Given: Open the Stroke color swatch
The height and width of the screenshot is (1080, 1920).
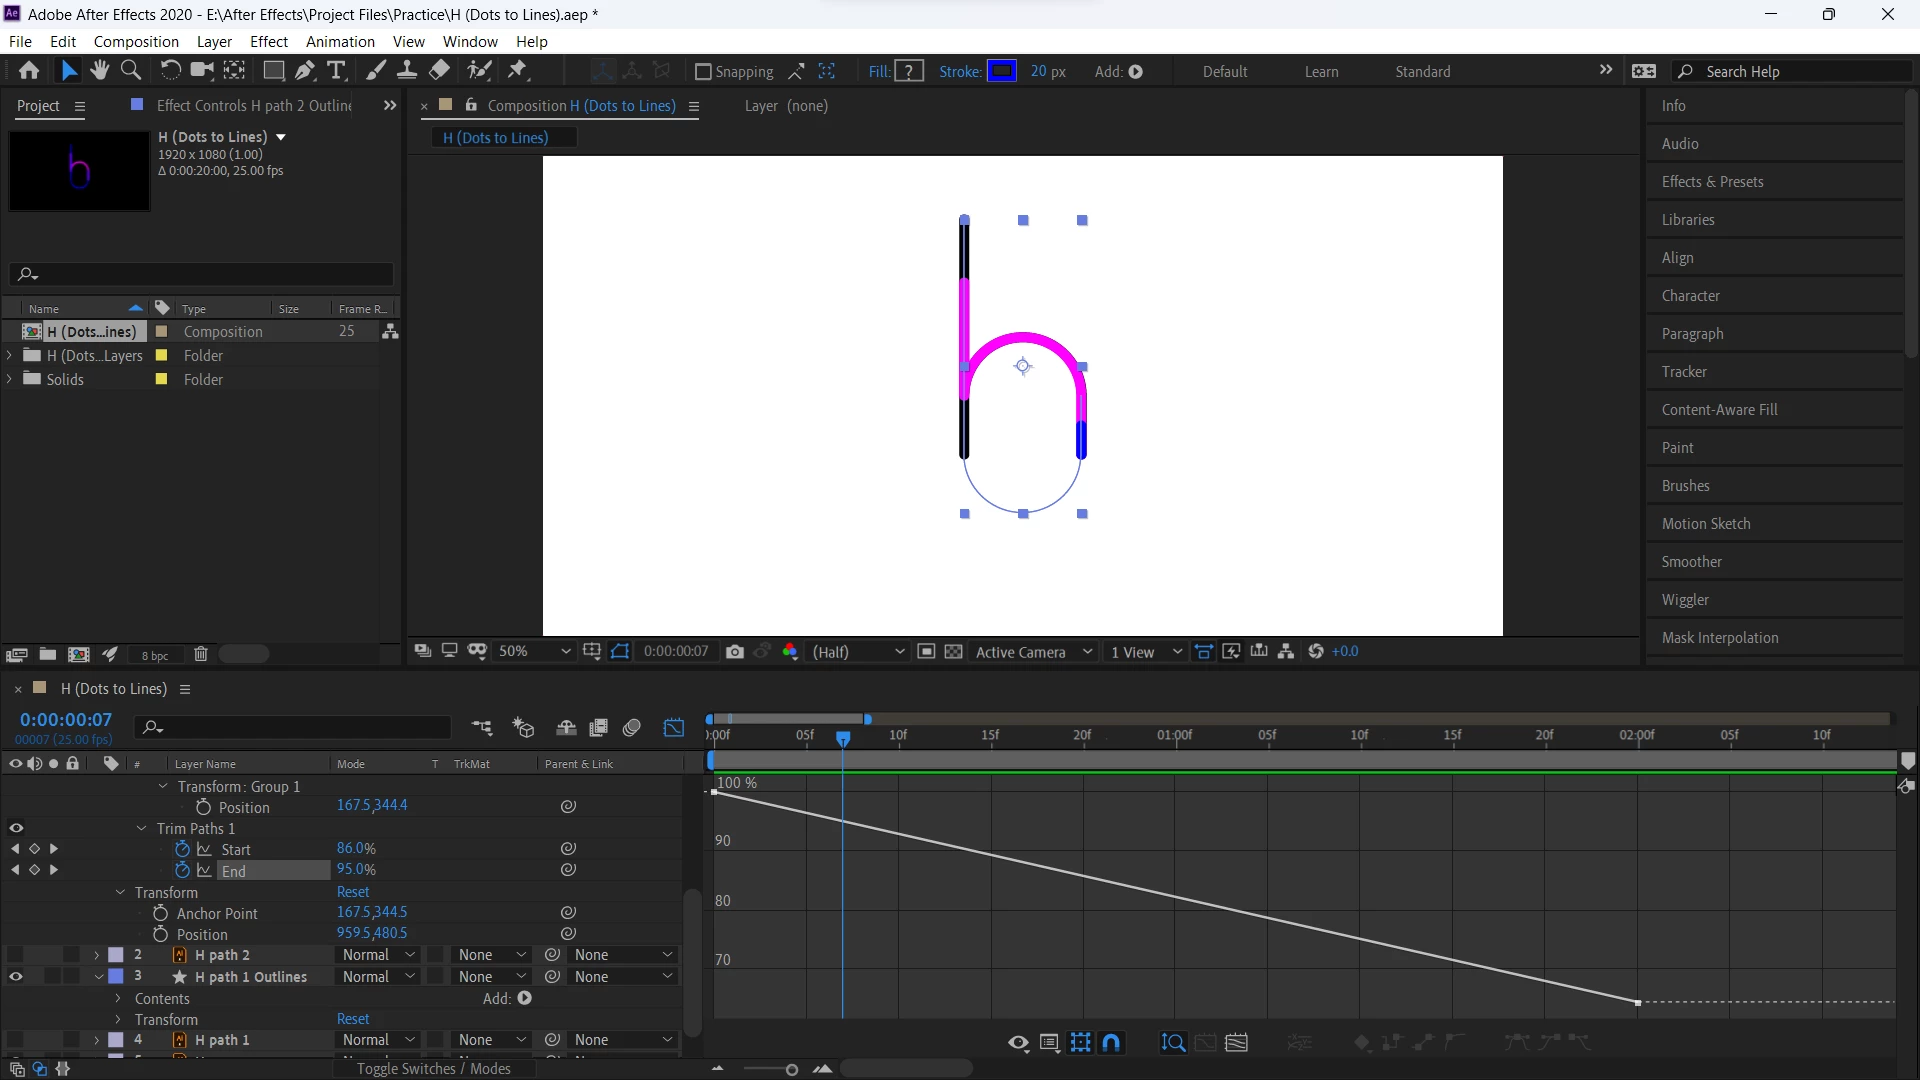Looking at the screenshot, I should click(x=1002, y=71).
